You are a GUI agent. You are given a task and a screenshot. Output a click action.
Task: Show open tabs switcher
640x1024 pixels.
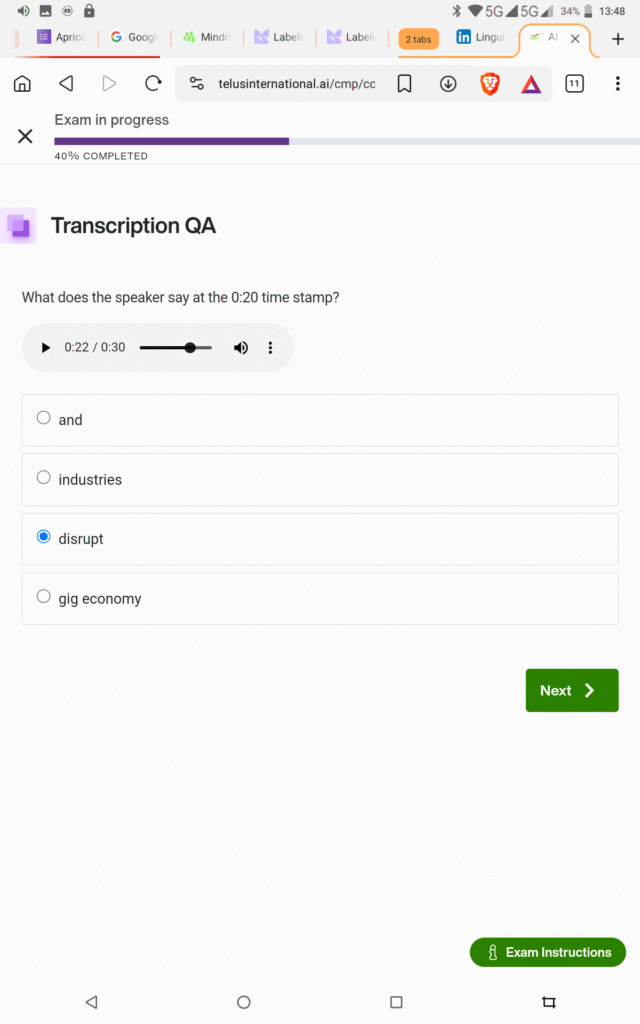click(574, 84)
